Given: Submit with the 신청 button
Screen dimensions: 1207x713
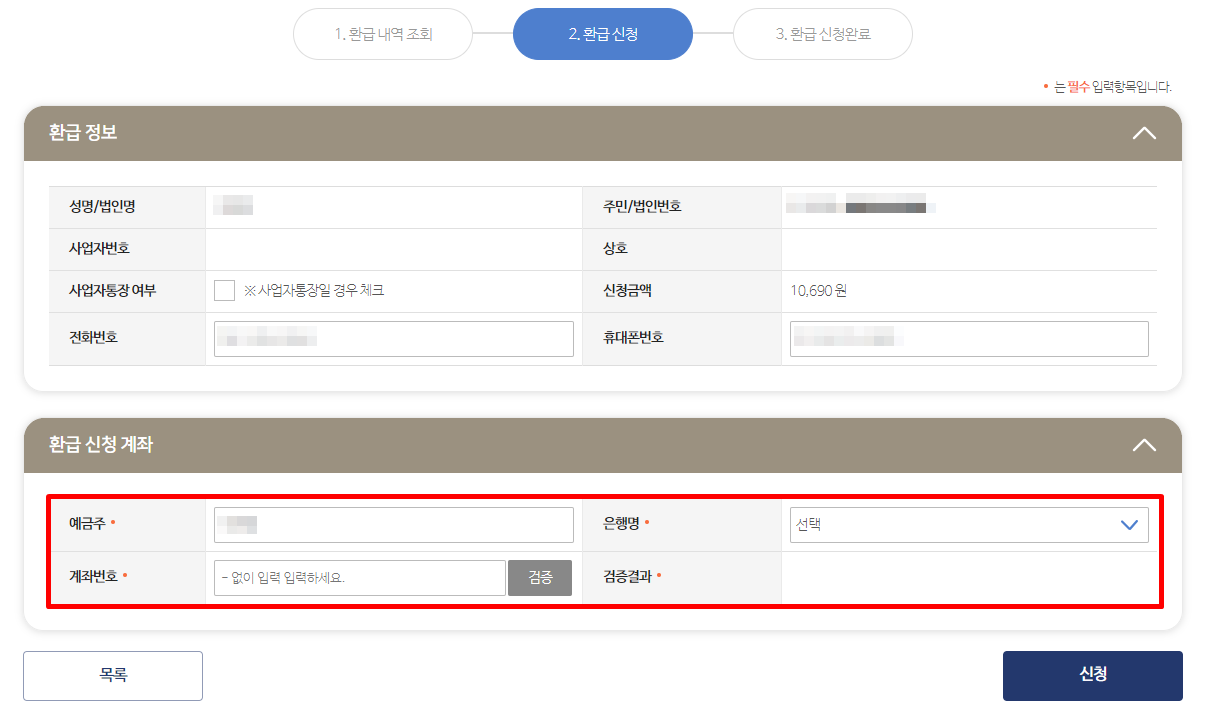Looking at the screenshot, I should point(1093,676).
